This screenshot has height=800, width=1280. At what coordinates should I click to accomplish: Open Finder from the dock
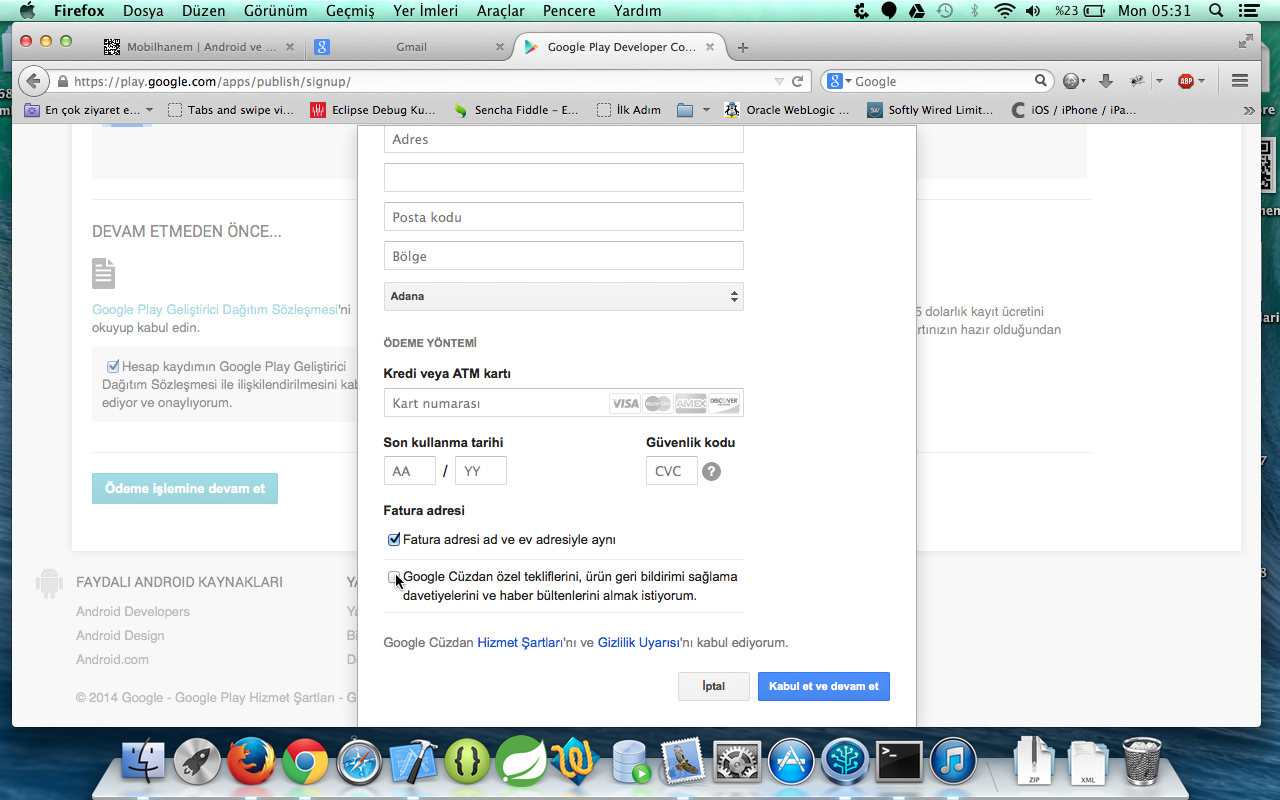pos(144,763)
